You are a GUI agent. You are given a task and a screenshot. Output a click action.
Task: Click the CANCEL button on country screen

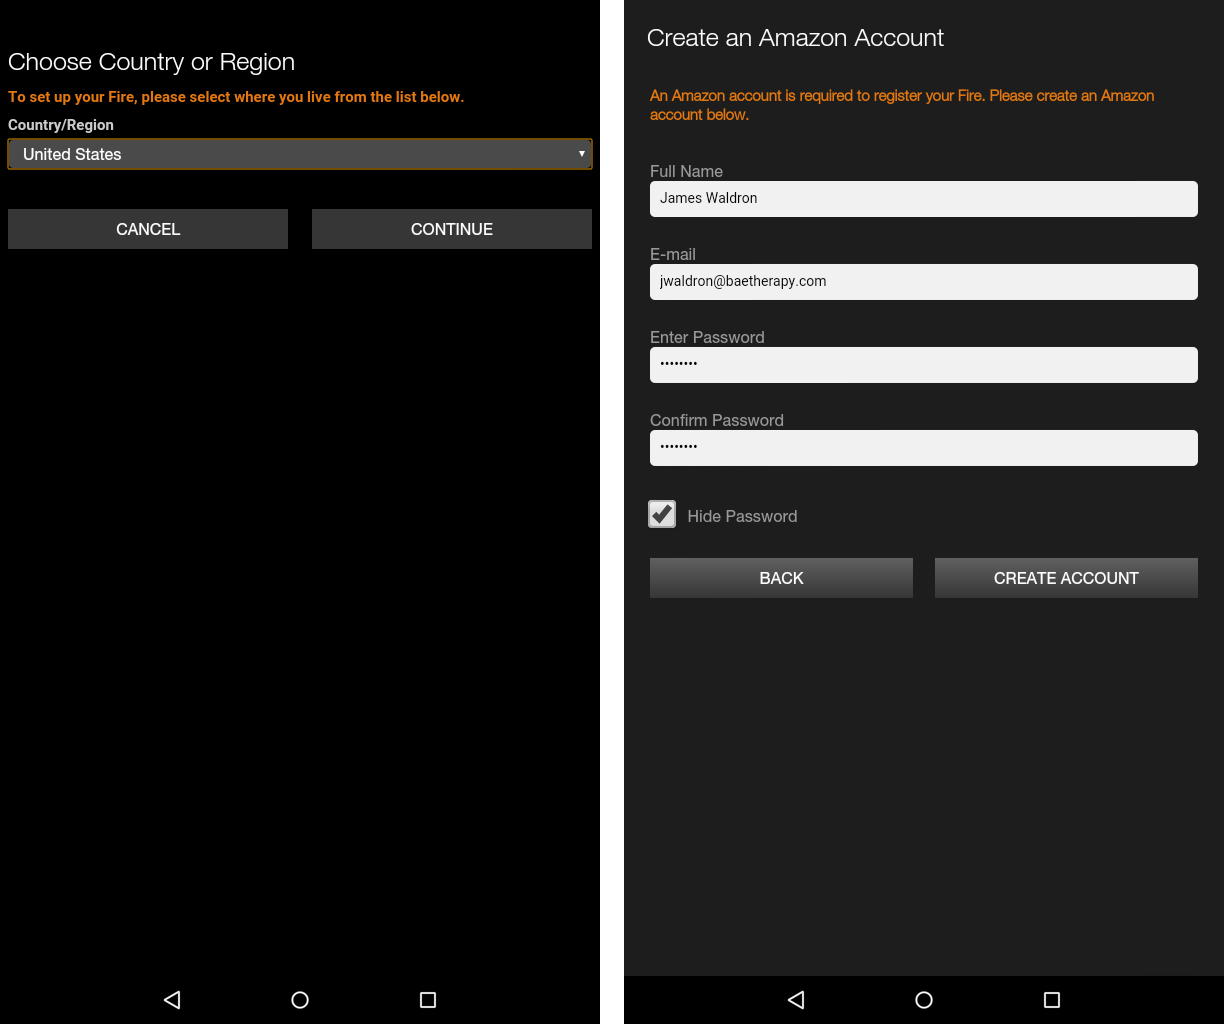click(148, 229)
